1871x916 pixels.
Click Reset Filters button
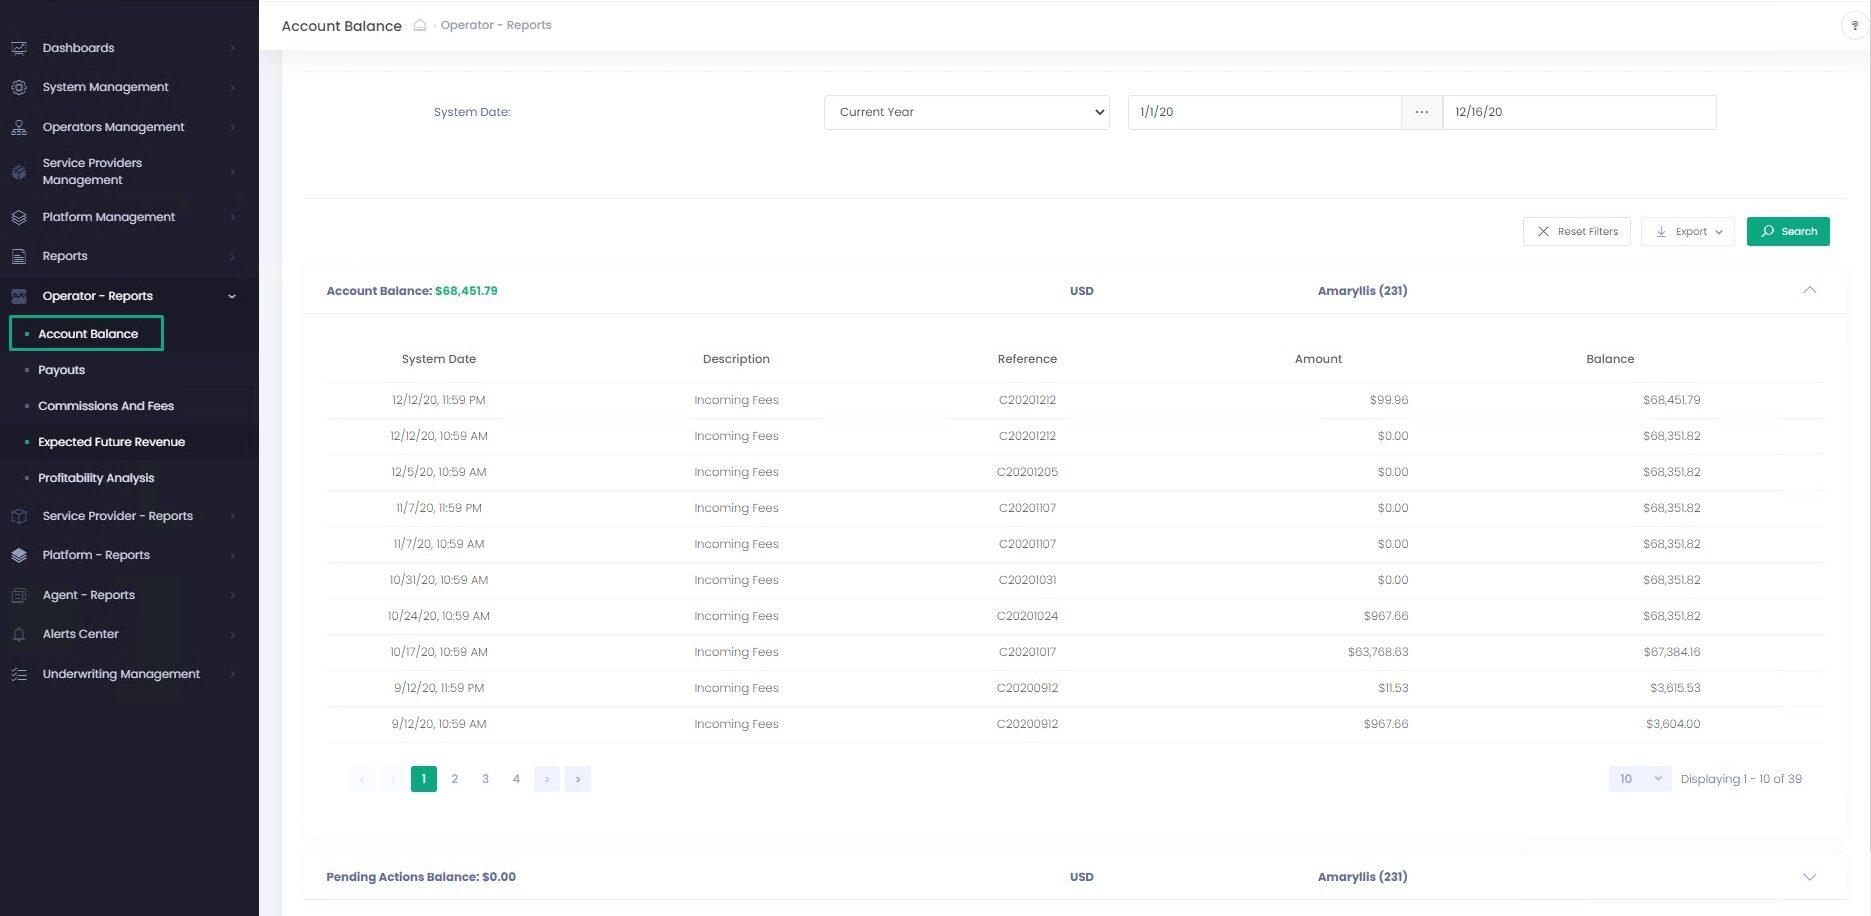(x=1576, y=232)
